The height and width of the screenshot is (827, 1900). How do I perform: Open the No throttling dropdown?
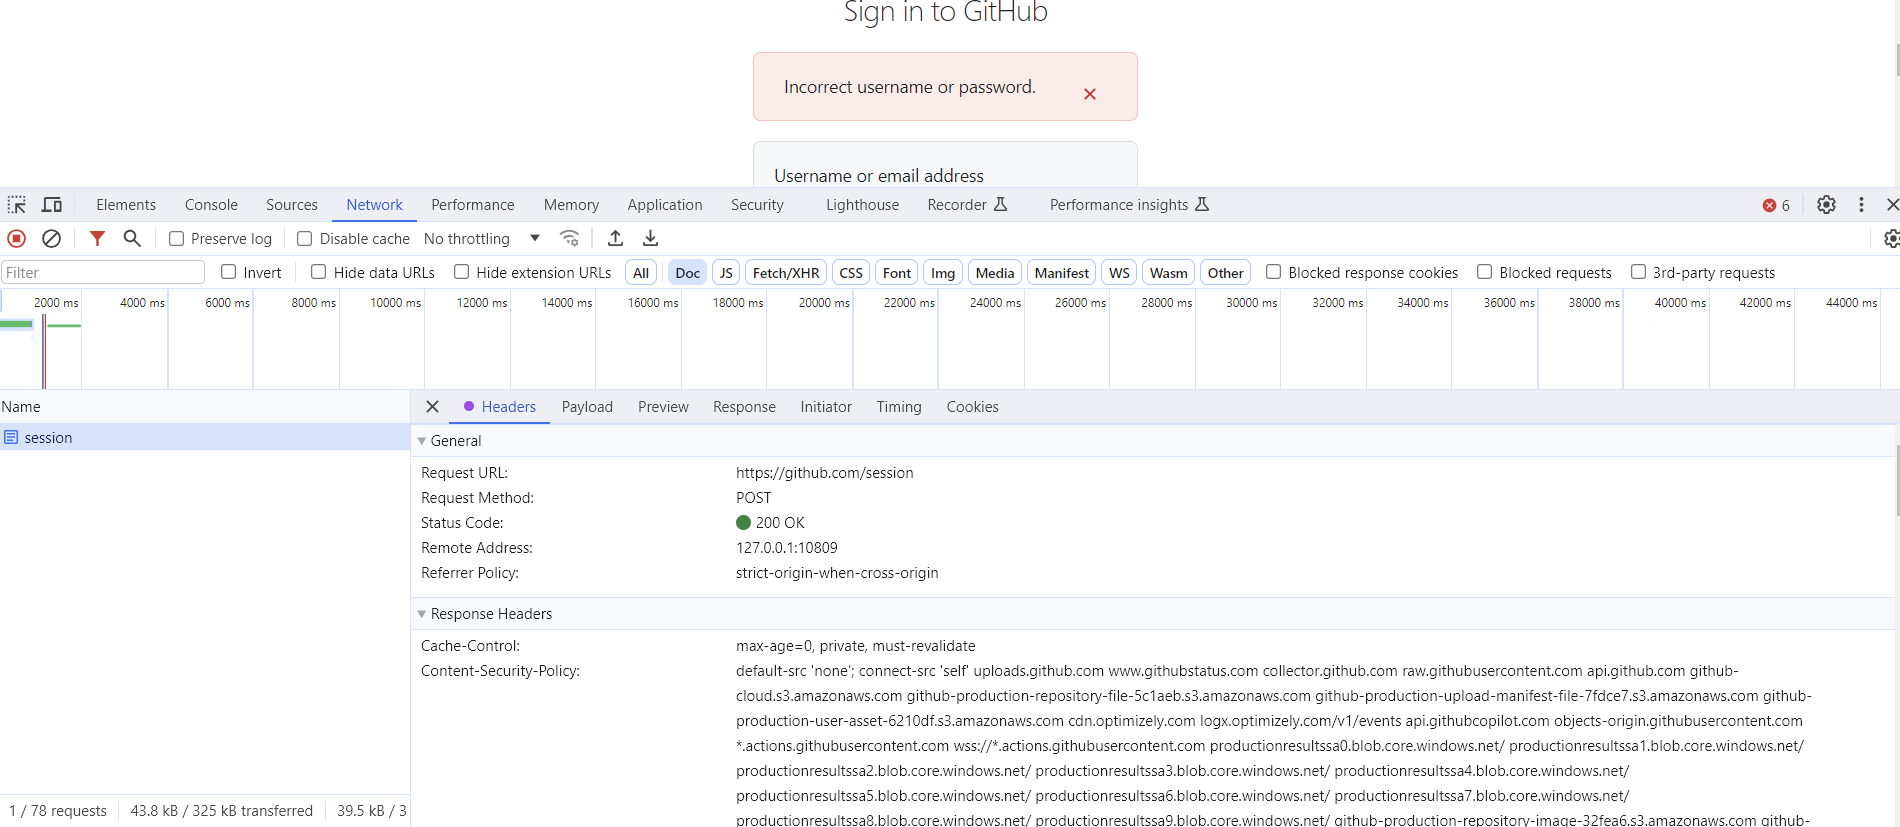(x=481, y=239)
